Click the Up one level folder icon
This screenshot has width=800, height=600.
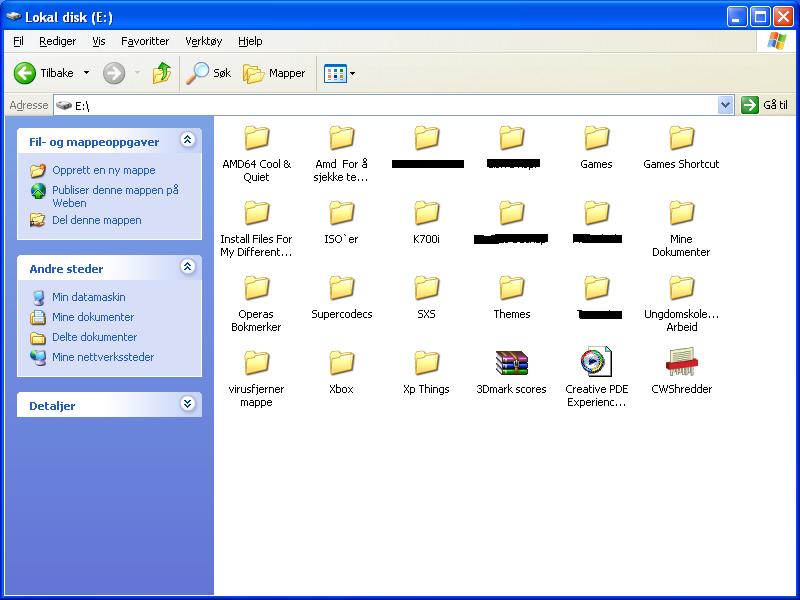pyautogui.click(x=162, y=73)
